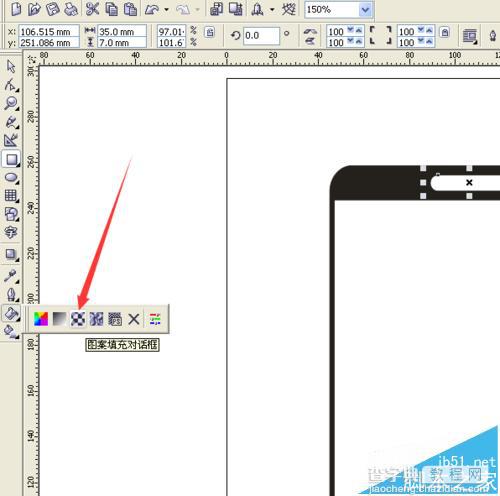Click the mirror horizontally button
Screen dimensions: 500x496
pos(310,31)
